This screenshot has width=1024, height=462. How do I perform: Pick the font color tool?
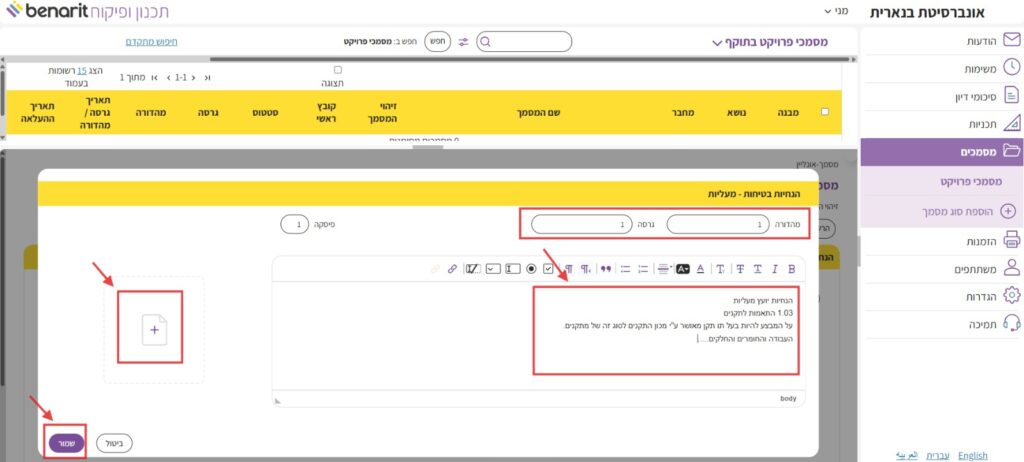(x=700, y=269)
